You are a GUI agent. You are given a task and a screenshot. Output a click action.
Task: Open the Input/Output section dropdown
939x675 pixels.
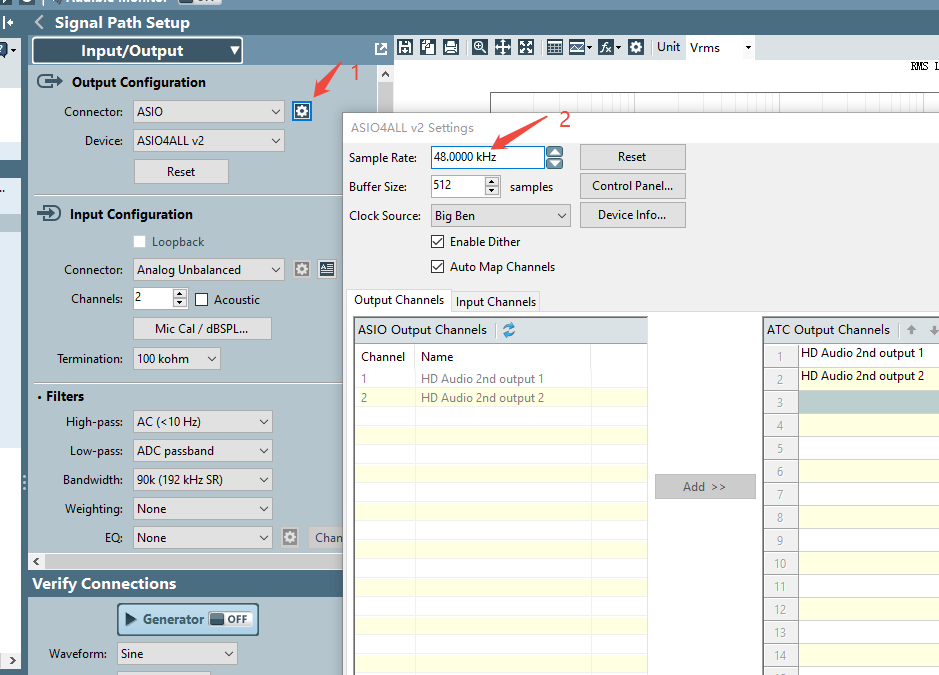click(138, 51)
